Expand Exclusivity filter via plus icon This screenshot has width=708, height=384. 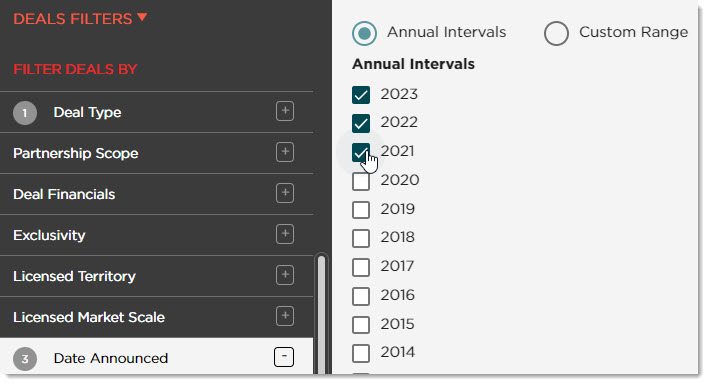click(x=285, y=234)
